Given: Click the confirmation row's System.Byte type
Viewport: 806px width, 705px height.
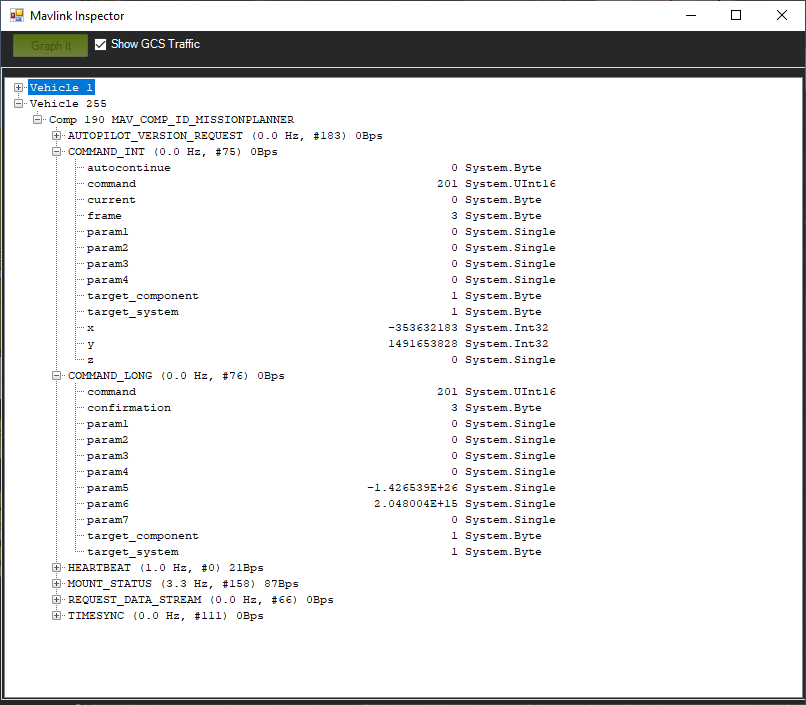Looking at the screenshot, I should (503, 407).
